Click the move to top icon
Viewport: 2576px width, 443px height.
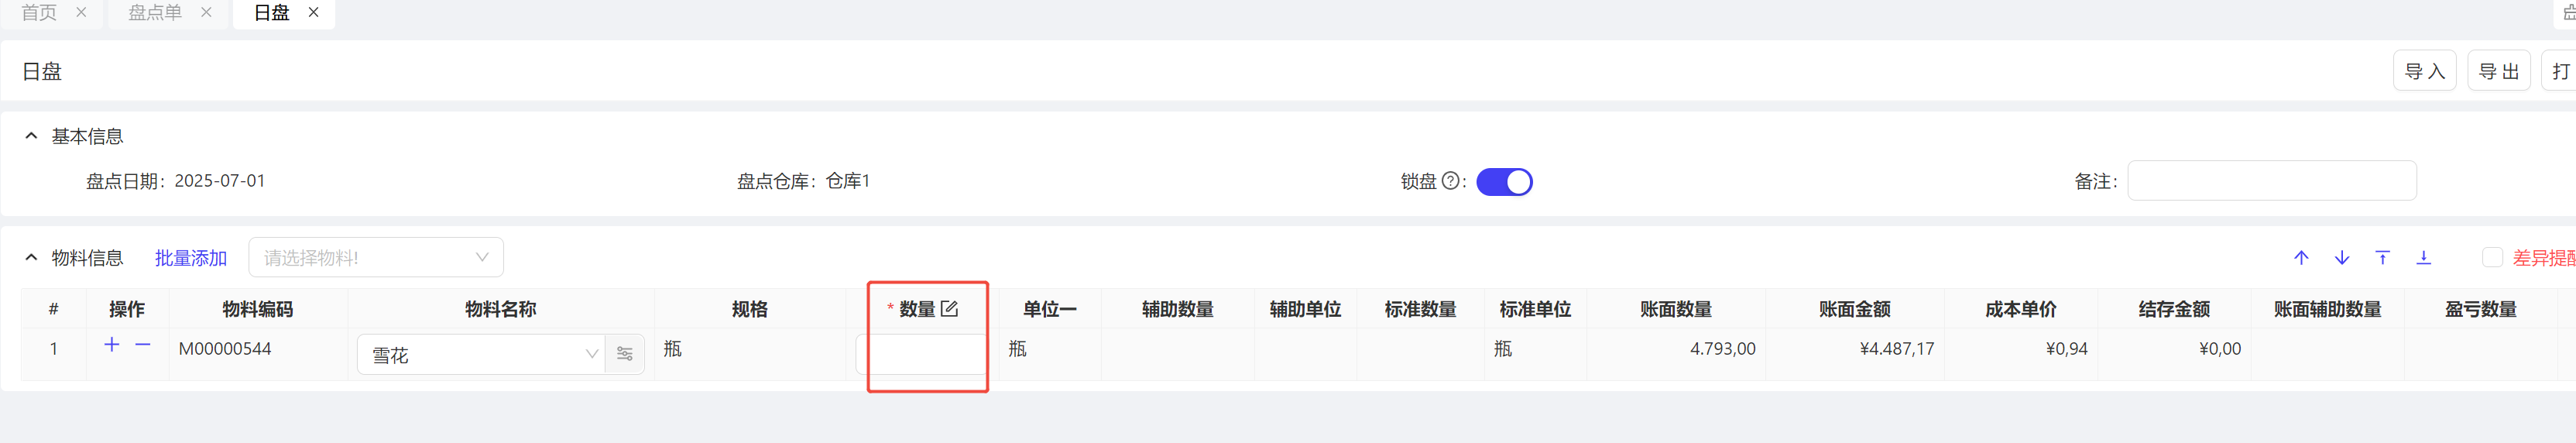pos(2383,258)
